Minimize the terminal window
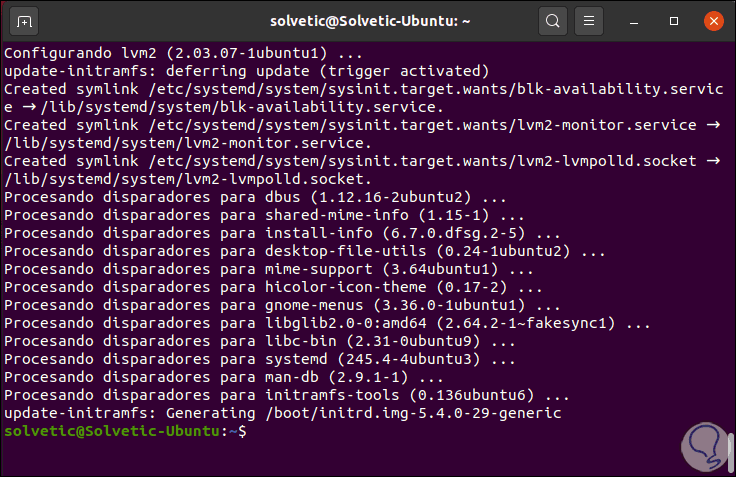 [x=634, y=22]
